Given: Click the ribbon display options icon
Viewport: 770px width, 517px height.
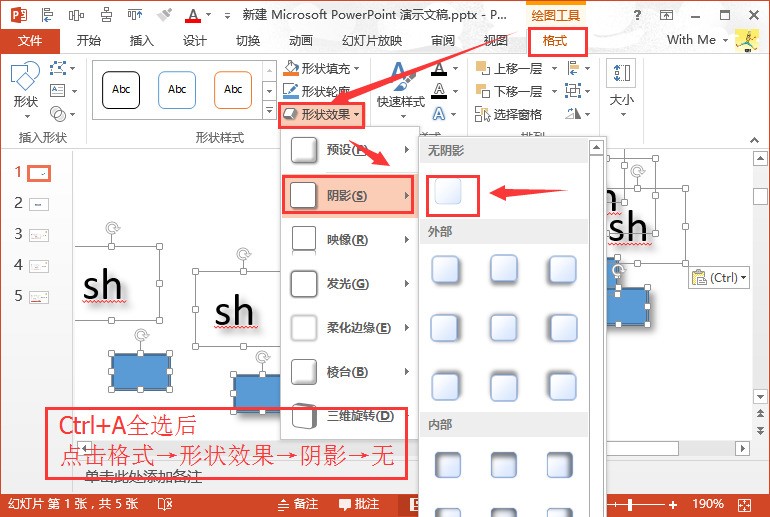Looking at the screenshot, I should click(666, 15).
